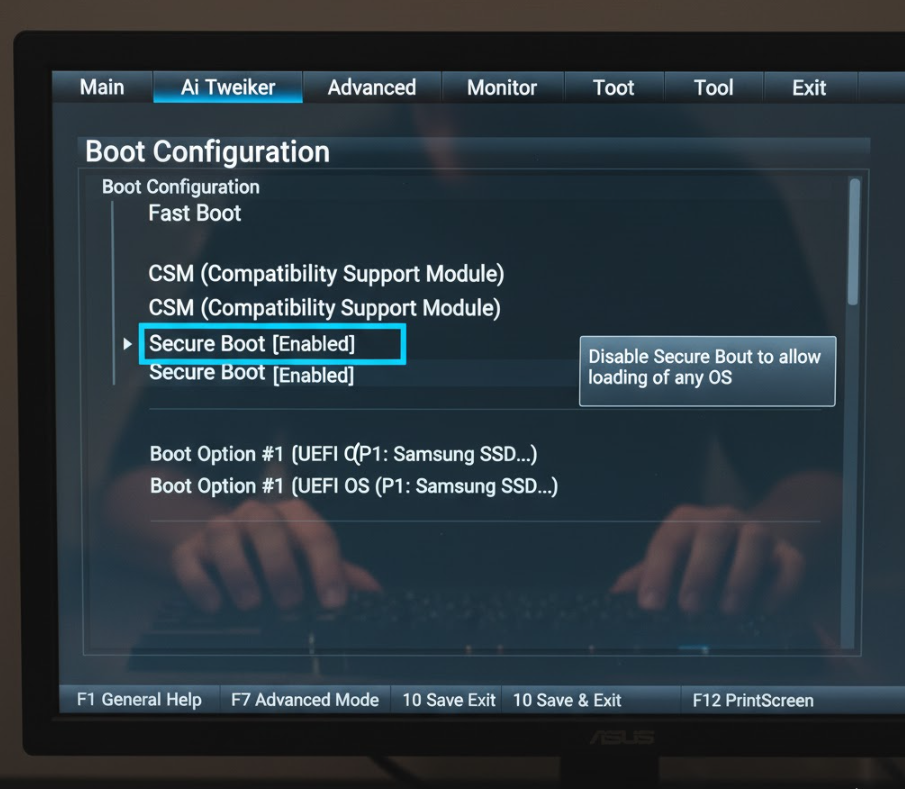Go to the Advanced tab
The image size is (905, 789).
[372, 87]
